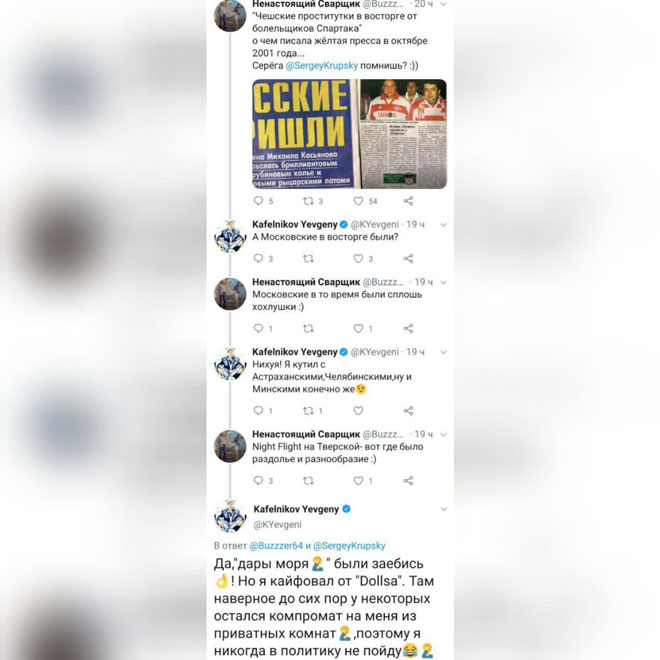660x660 pixels.
Task: Open Ненастоящий Сварщик profile name on Night Flight tweet
Action: coord(306,434)
